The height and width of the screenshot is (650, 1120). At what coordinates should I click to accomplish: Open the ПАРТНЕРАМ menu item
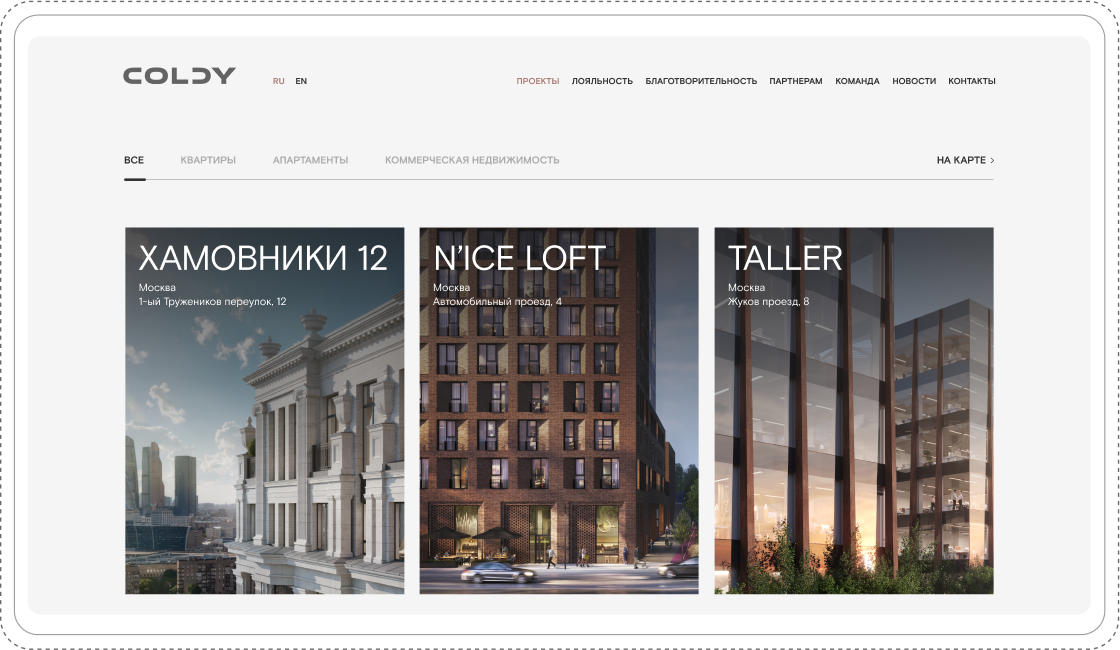[796, 81]
